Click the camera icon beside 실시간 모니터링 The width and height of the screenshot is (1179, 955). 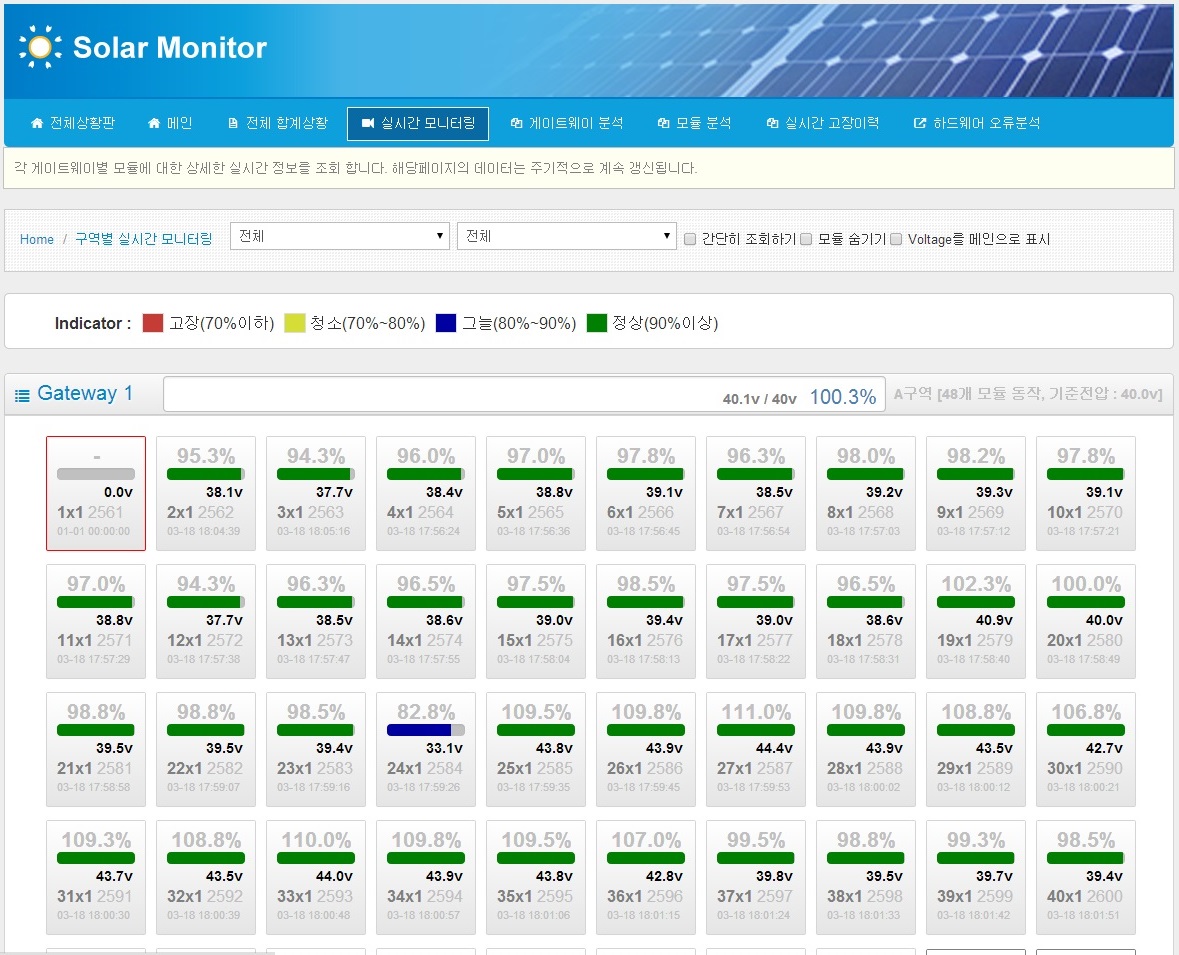click(x=368, y=123)
